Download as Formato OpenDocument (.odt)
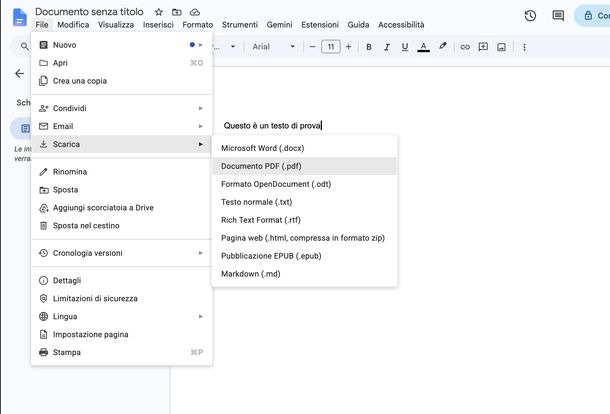 pyautogui.click(x=305, y=184)
